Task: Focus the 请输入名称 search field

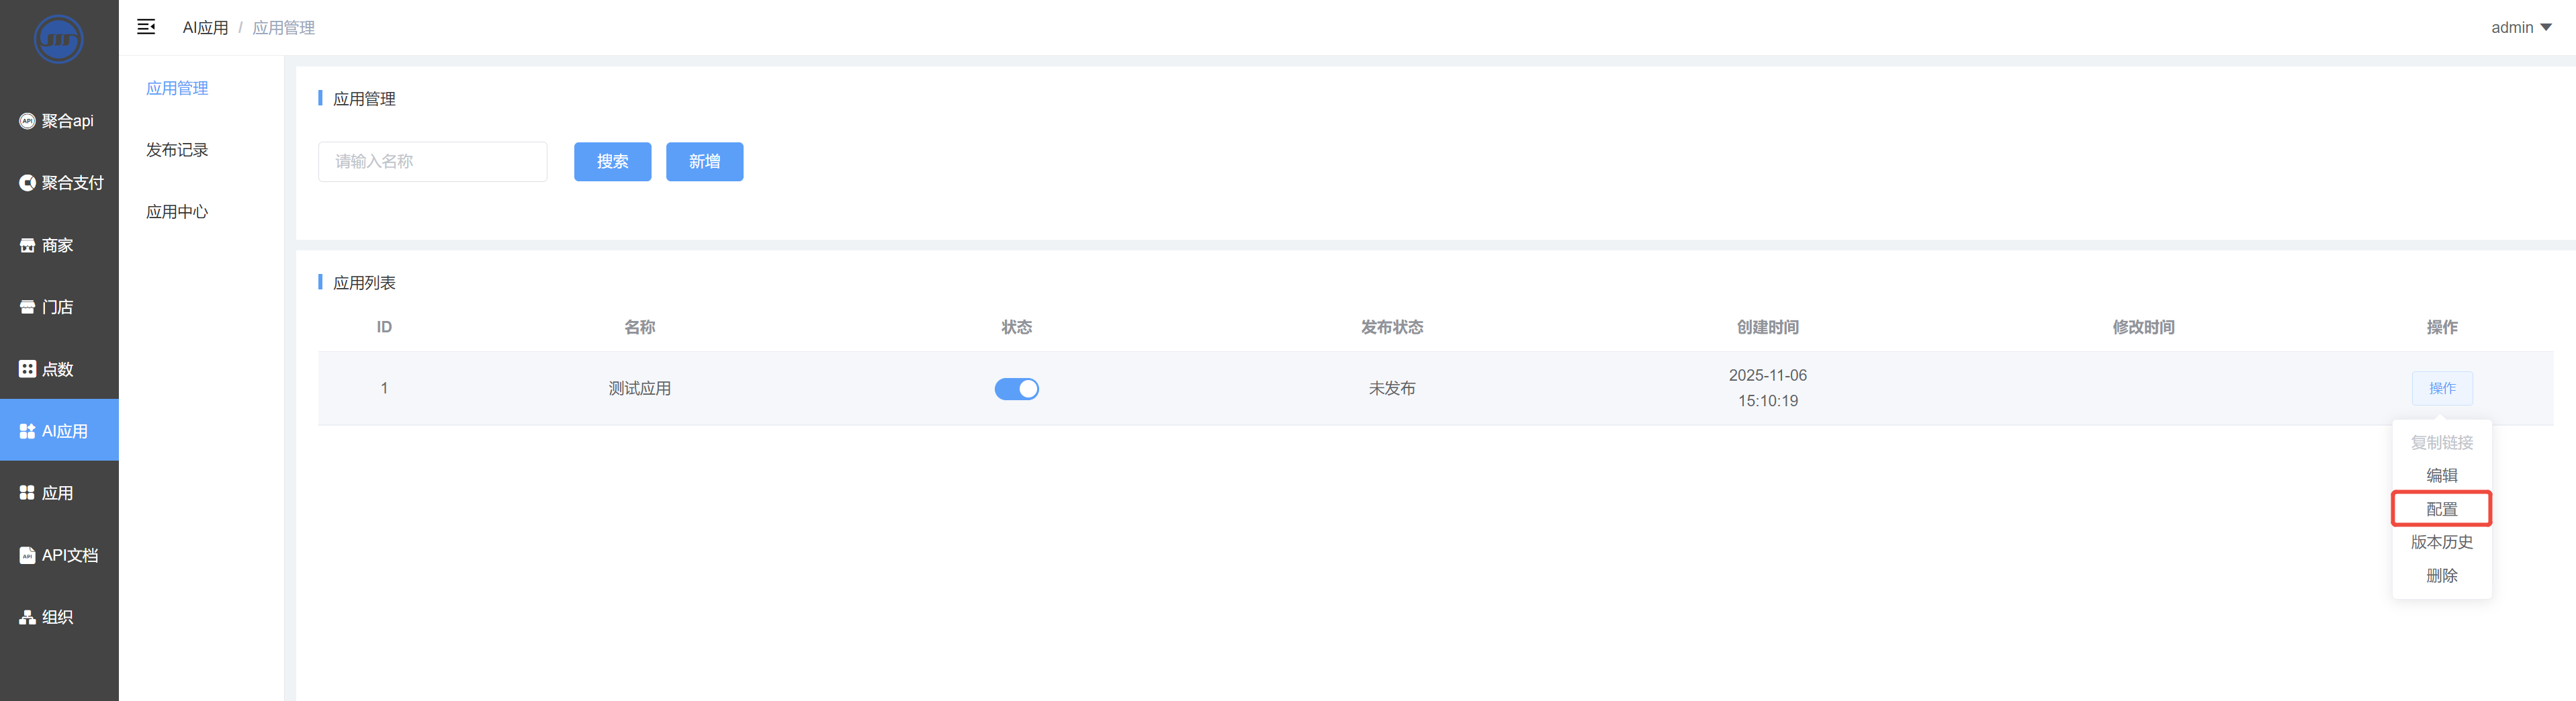Action: [432, 162]
